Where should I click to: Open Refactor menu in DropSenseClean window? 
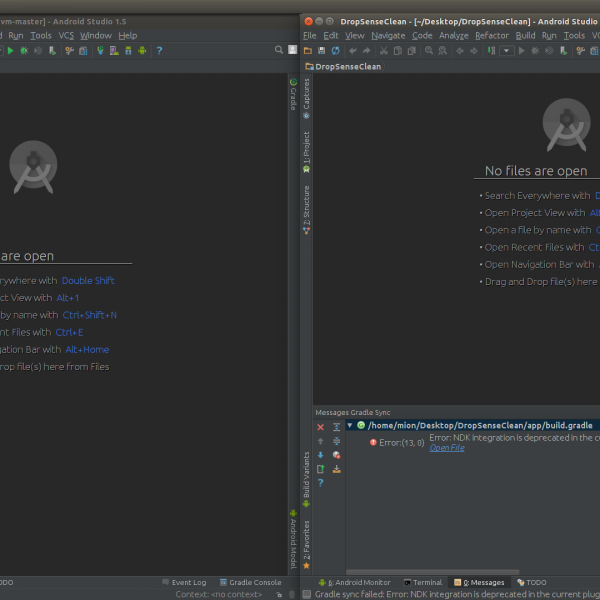[492, 36]
